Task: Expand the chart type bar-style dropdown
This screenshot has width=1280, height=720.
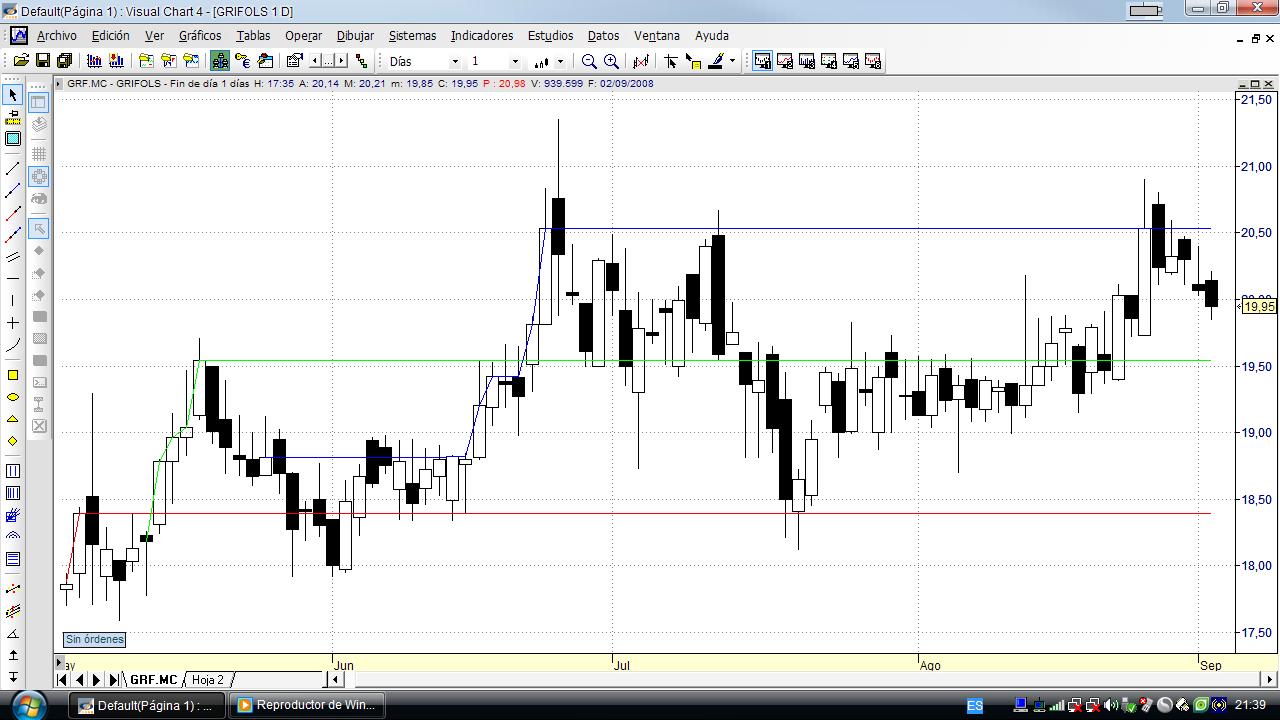Action: (x=560, y=61)
